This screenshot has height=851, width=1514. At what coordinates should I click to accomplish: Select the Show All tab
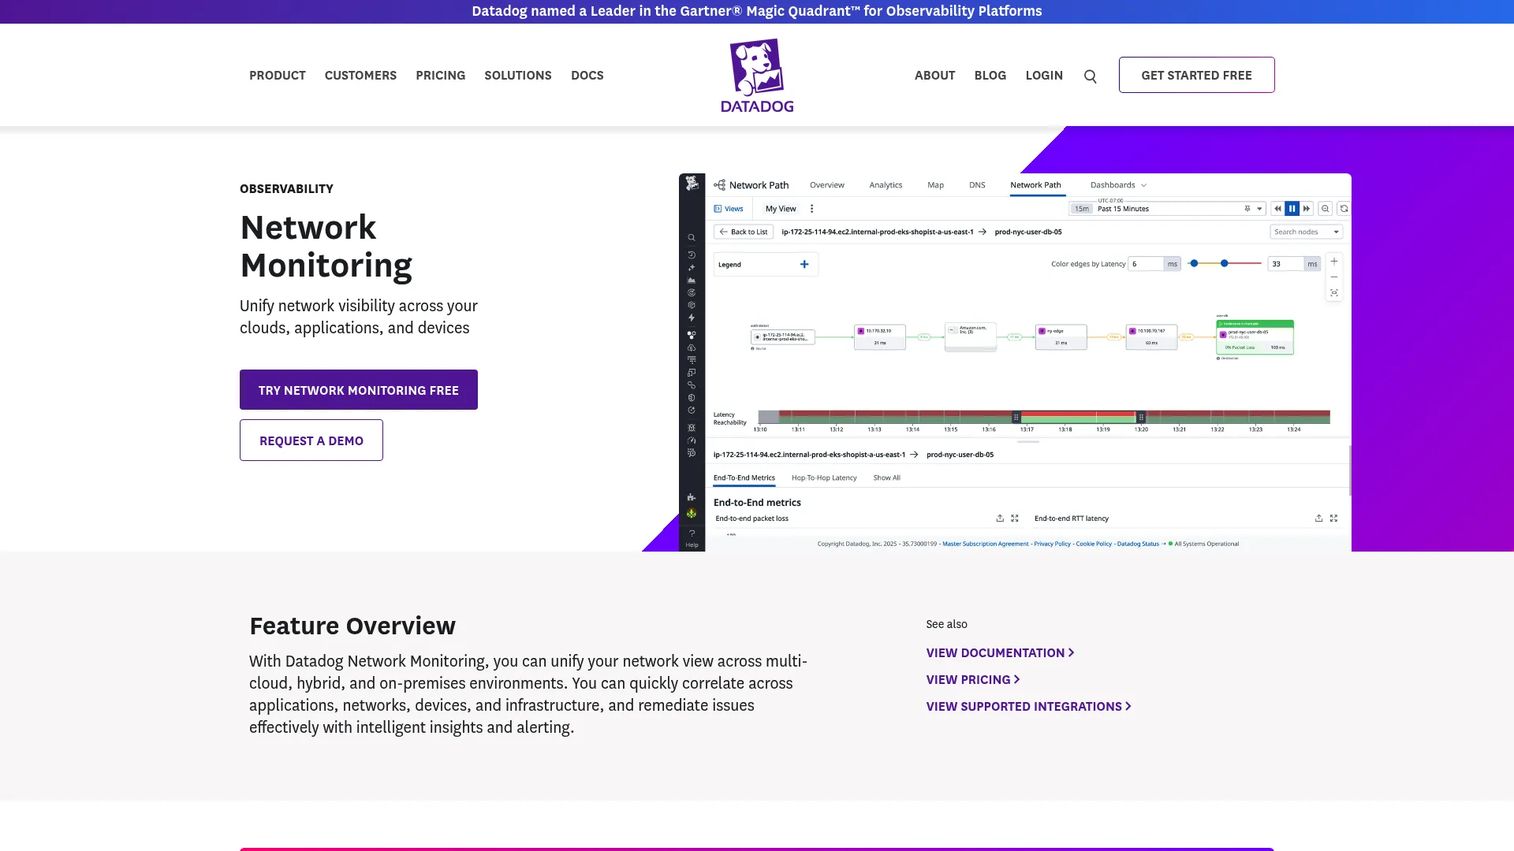coord(887,478)
